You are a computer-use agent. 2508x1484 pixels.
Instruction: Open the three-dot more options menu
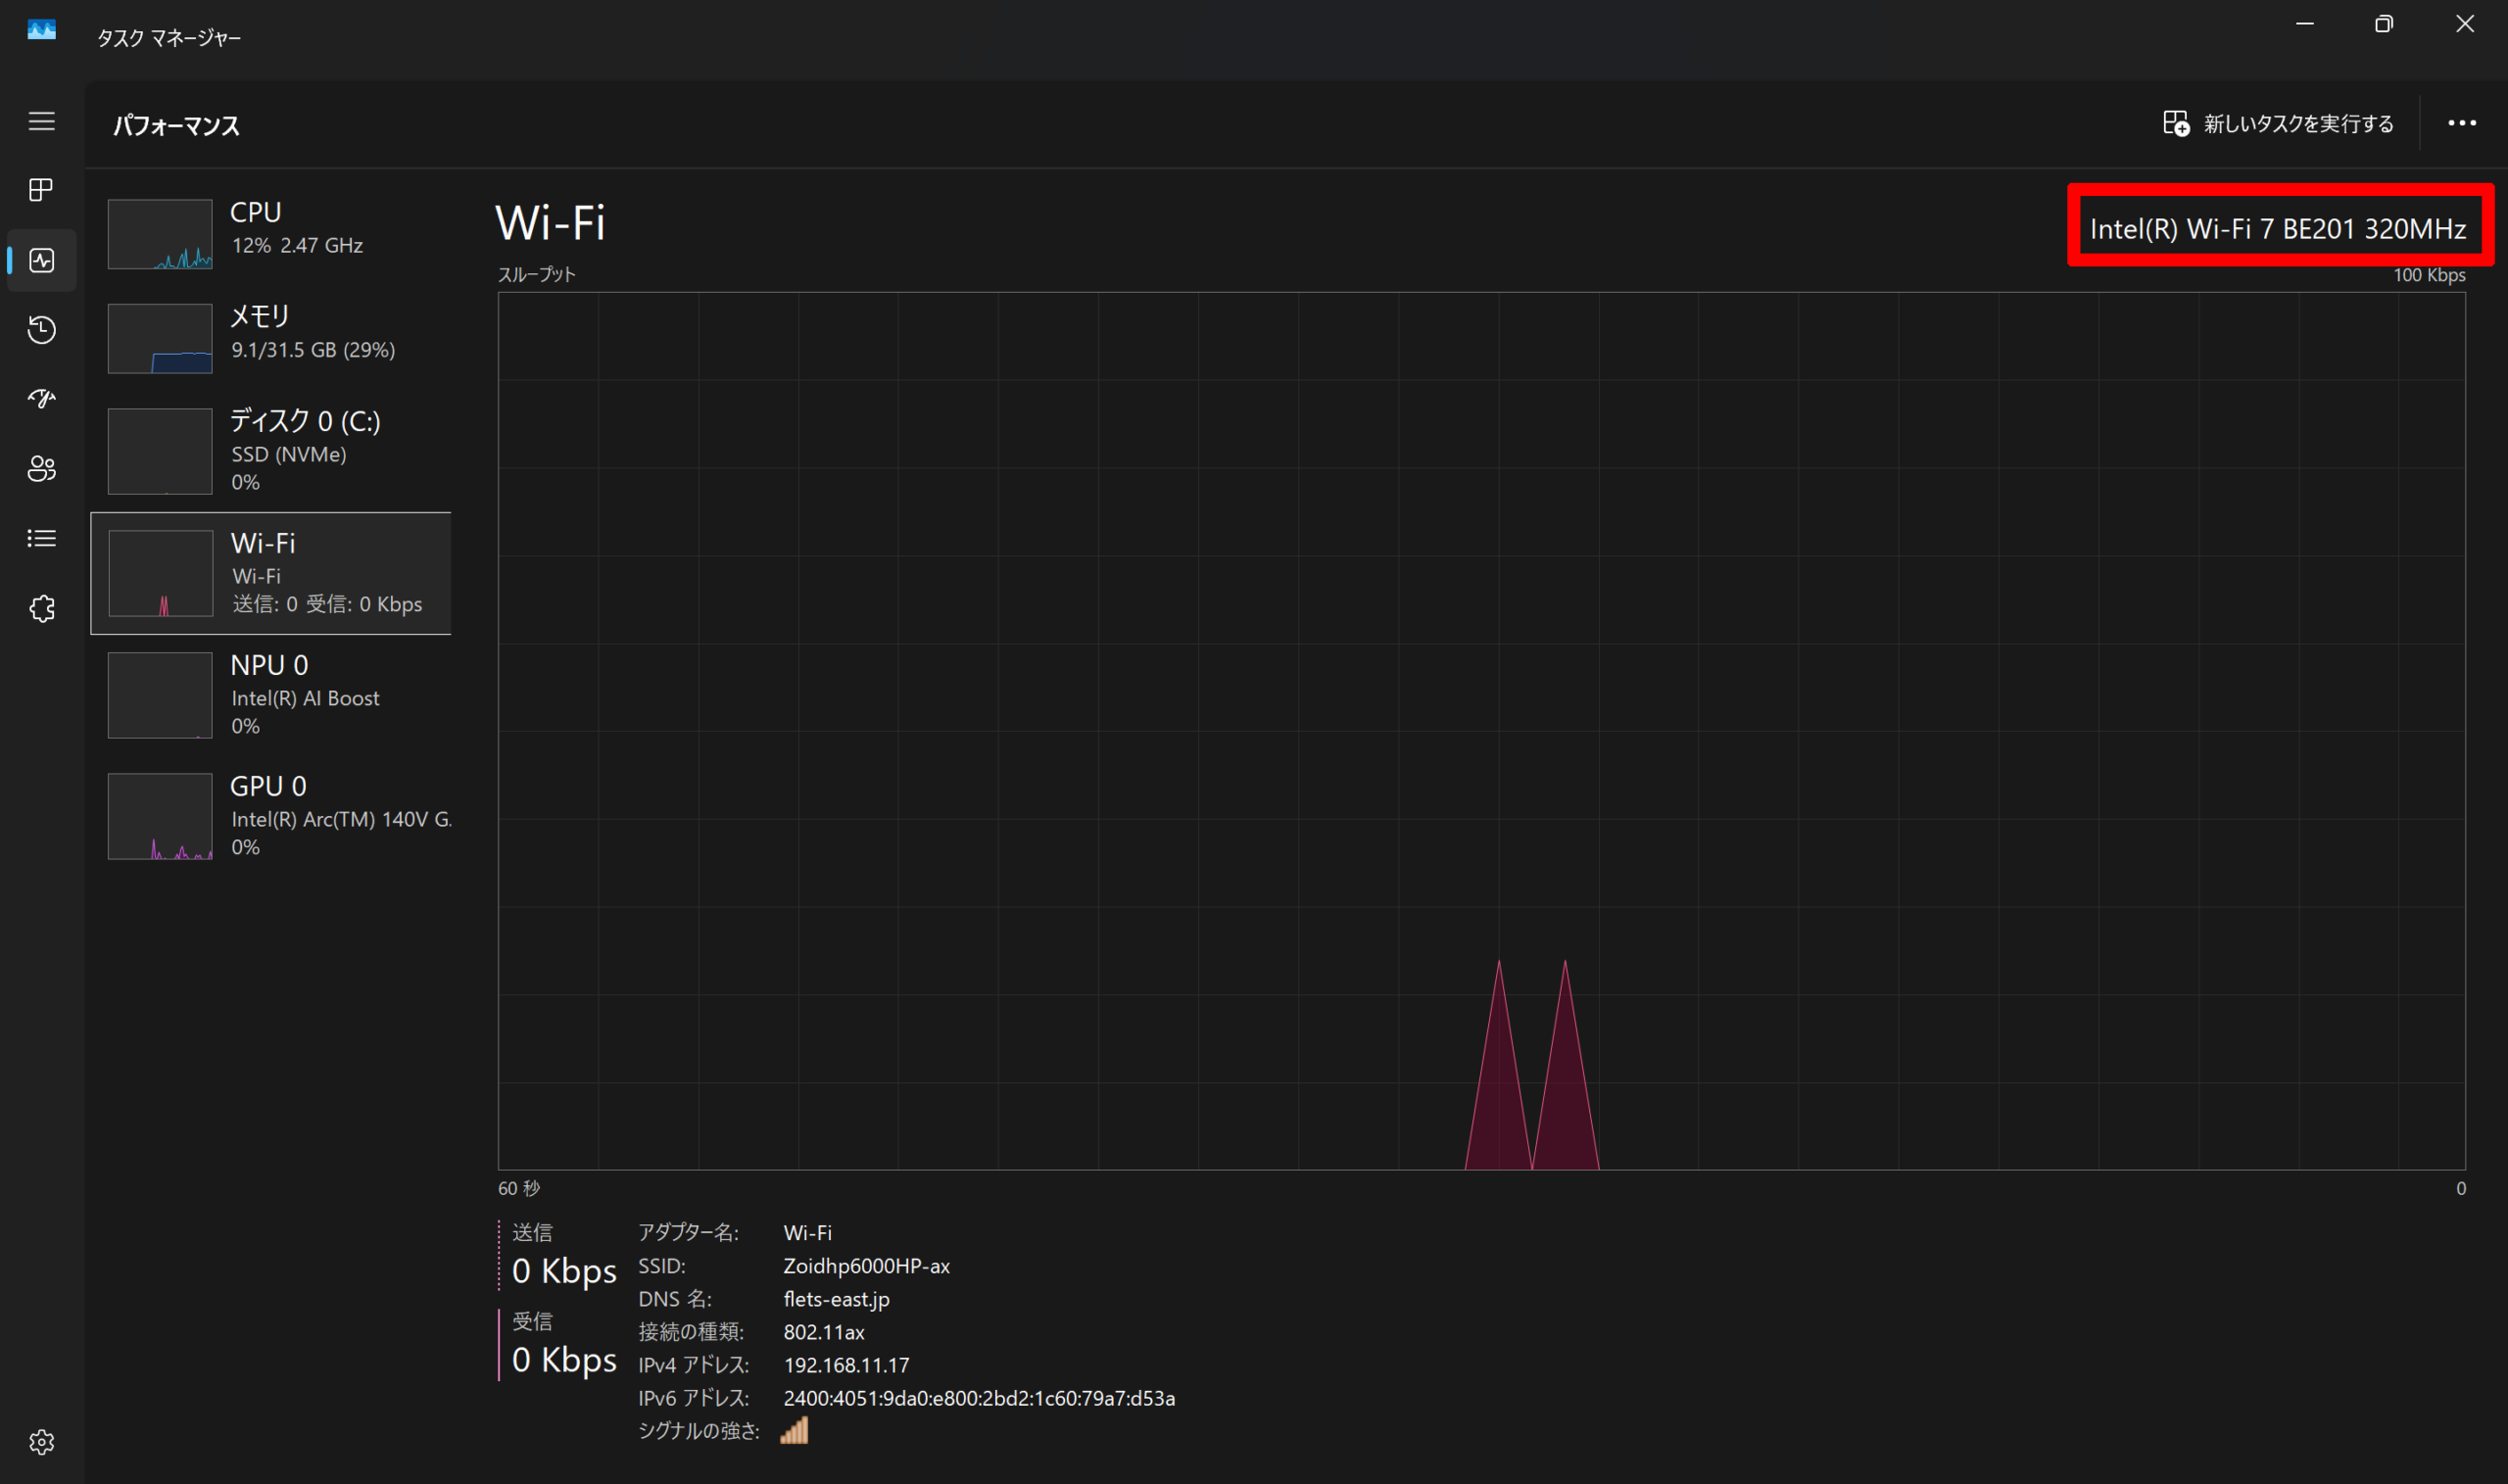pyautogui.click(x=2461, y=124)
